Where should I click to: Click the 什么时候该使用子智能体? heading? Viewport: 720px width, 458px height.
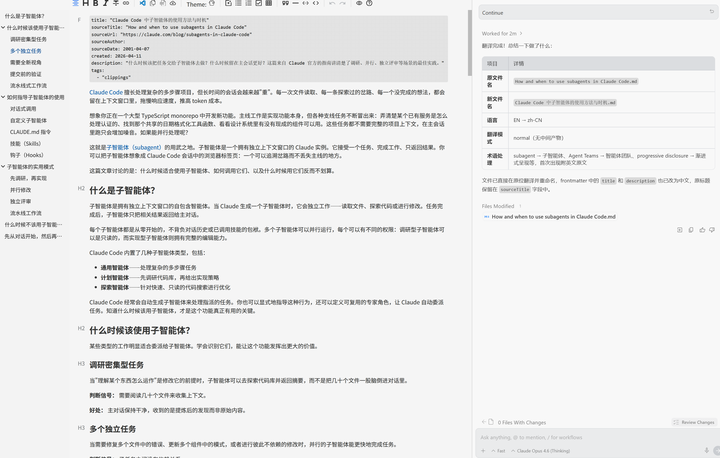pos(140,330)
